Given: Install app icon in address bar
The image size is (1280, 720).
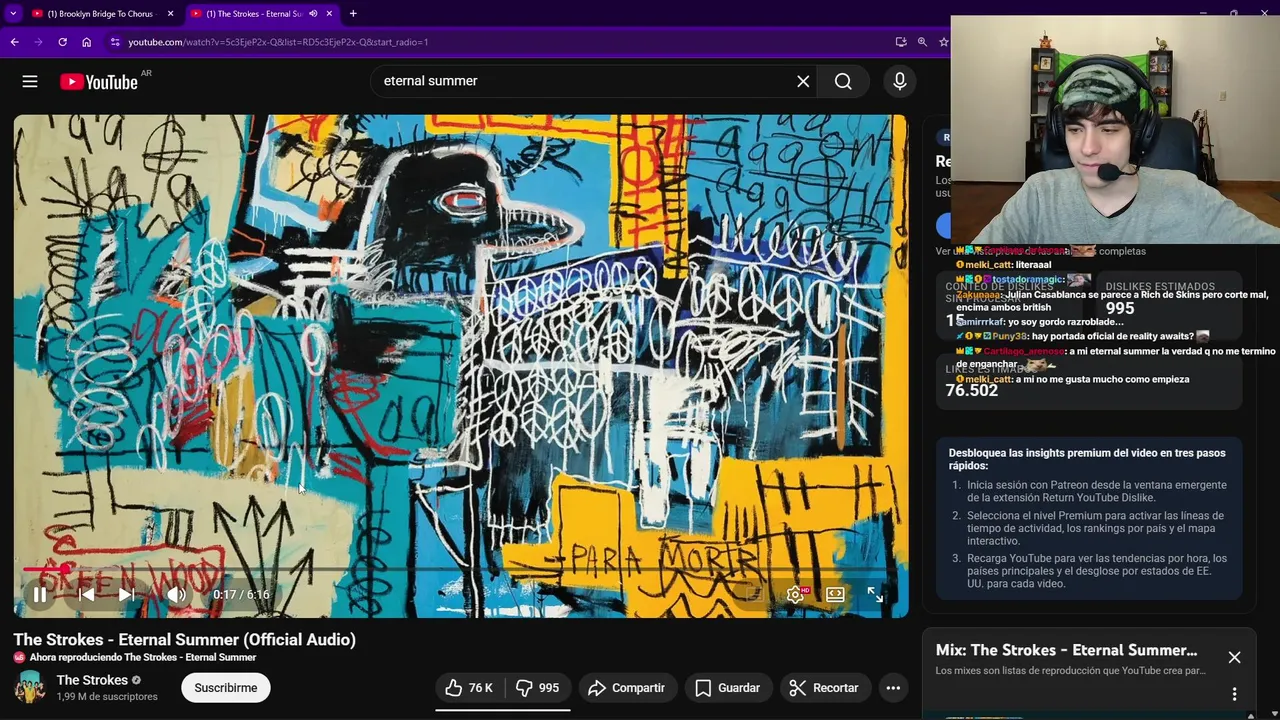Looking at the screenshot, I should pos(901,42).
